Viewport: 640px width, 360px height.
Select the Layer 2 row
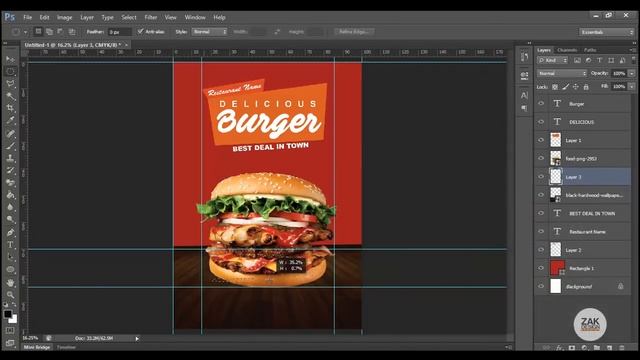(x=583, y=250)
